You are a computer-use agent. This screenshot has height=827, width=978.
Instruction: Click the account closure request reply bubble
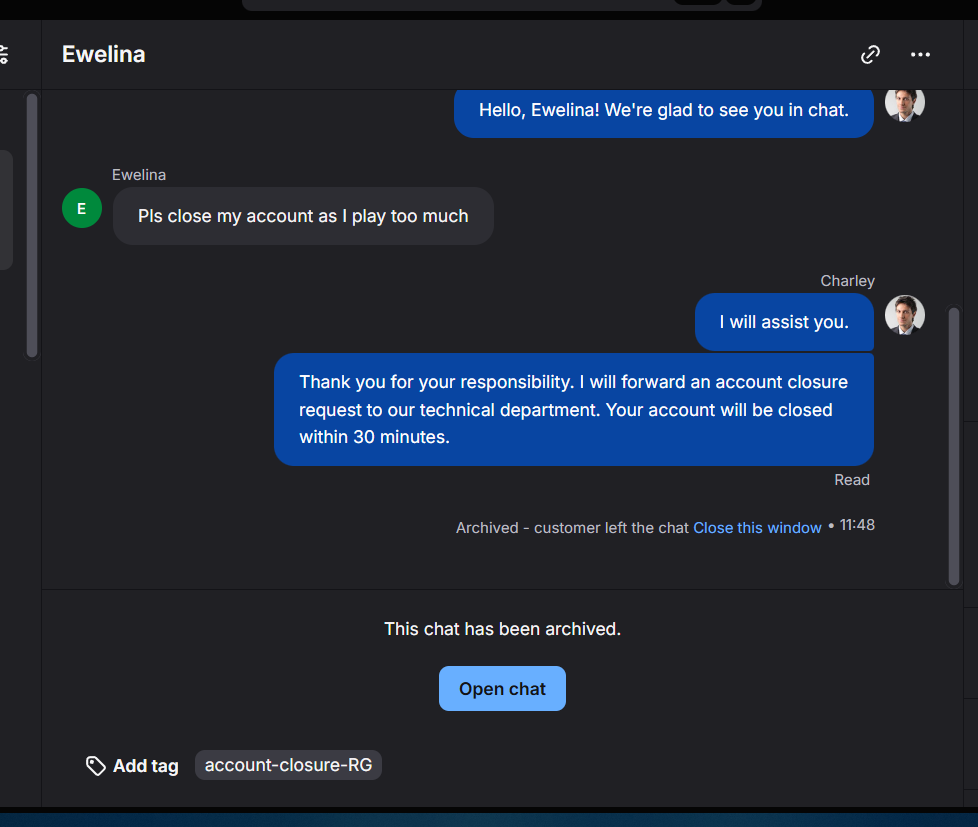tap(573, 409)
